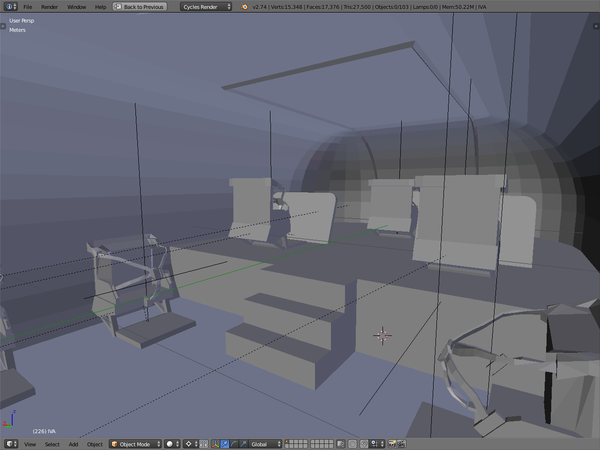Select the scale manipulator icon
Image resolution: width=600 pixels, height=450 pixels.
click(241, 443)
